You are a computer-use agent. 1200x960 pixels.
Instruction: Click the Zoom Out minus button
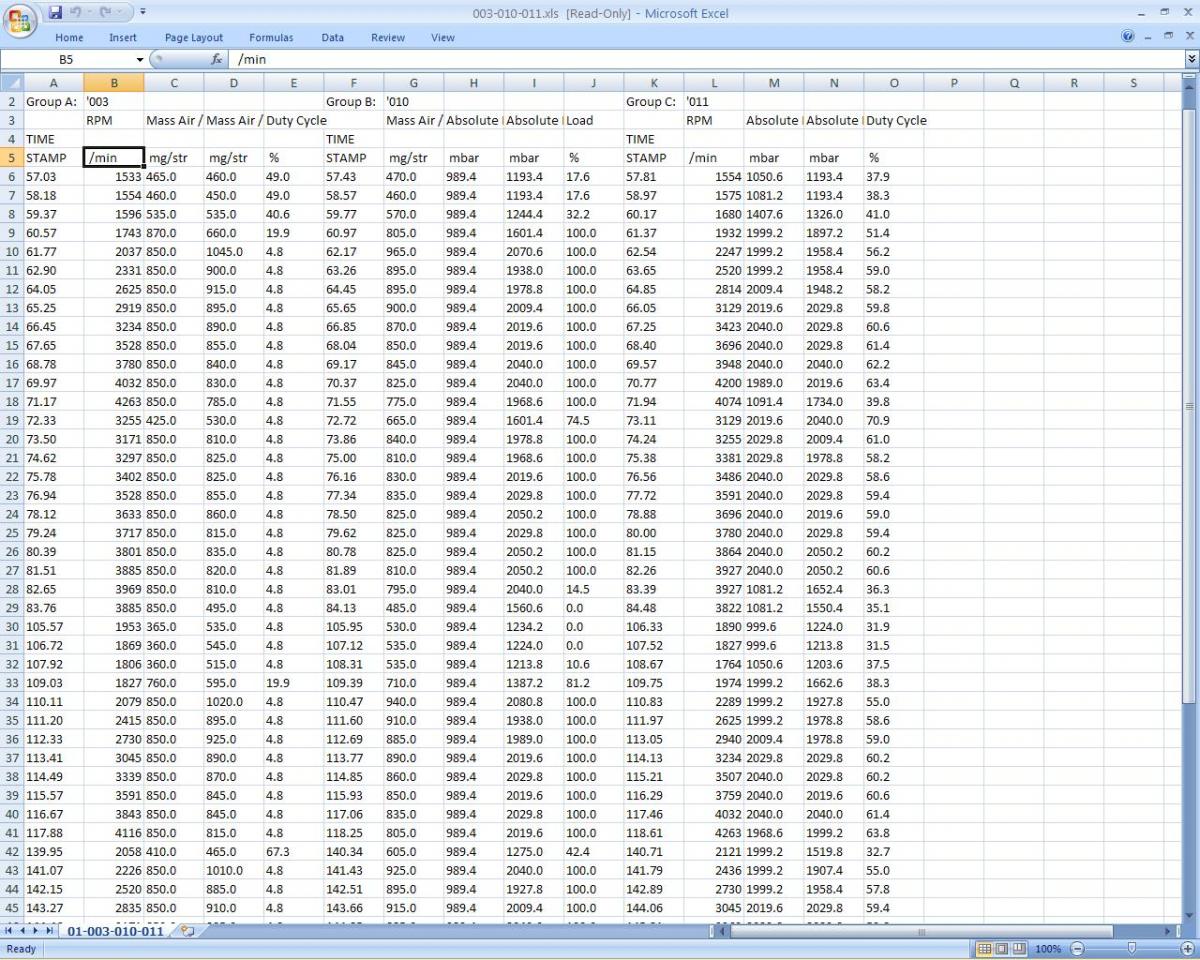1076,948
